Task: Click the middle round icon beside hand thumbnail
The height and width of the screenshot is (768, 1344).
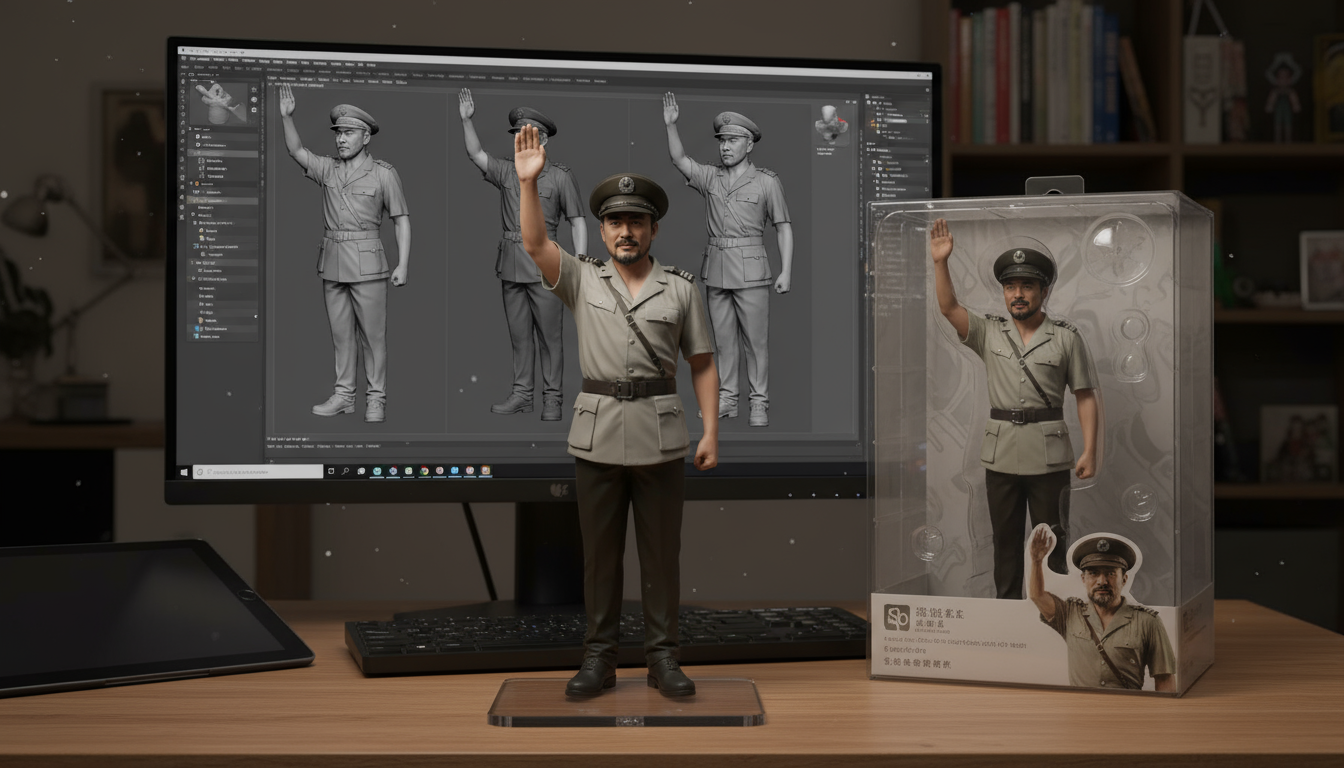Action: coord(254,102)
